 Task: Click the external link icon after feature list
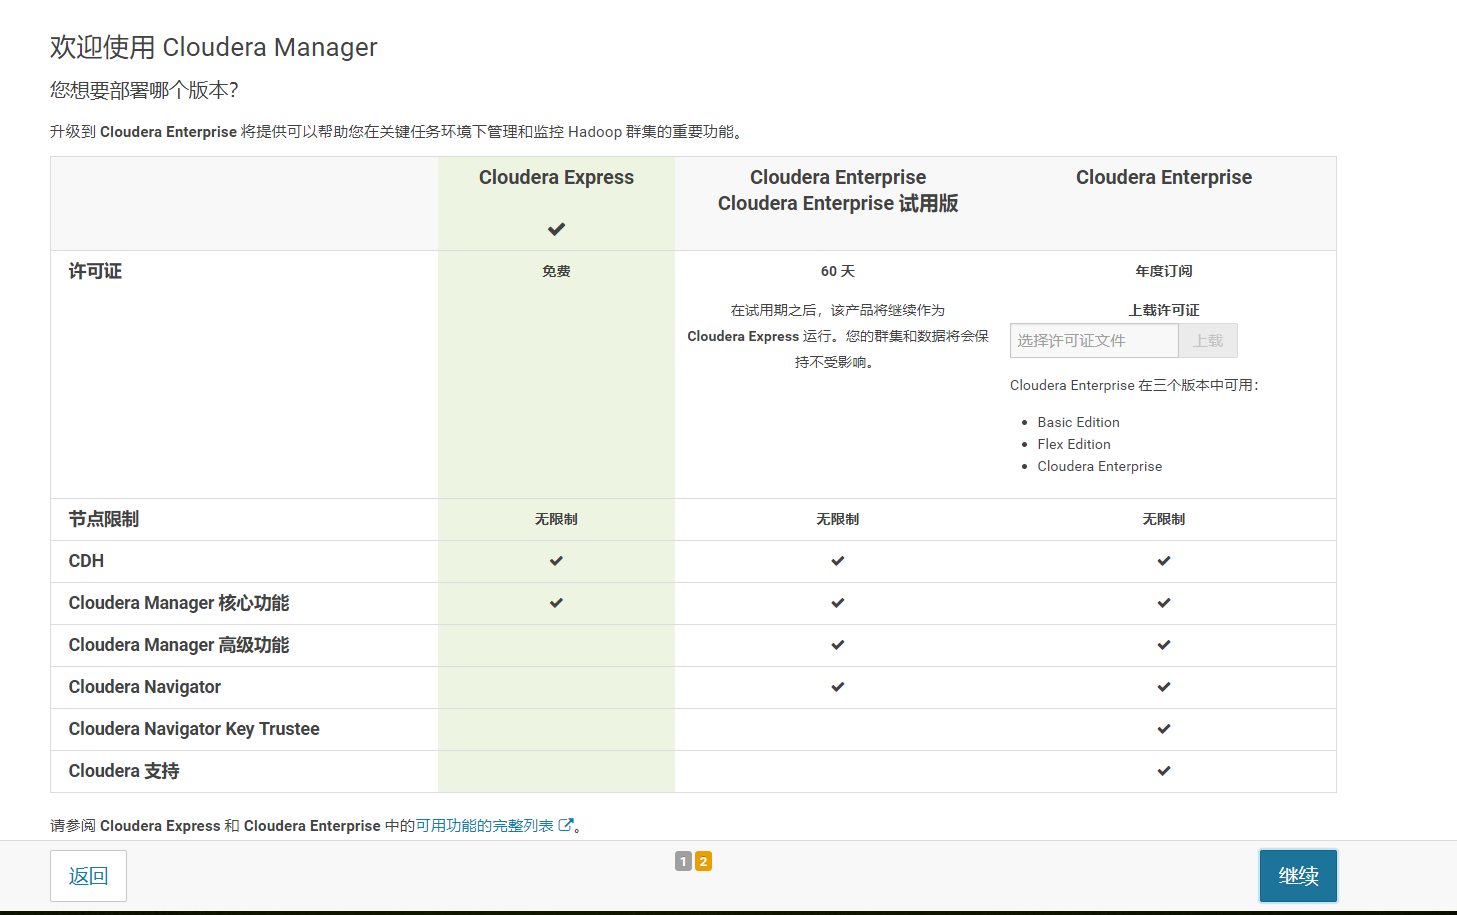coord(566,825)
